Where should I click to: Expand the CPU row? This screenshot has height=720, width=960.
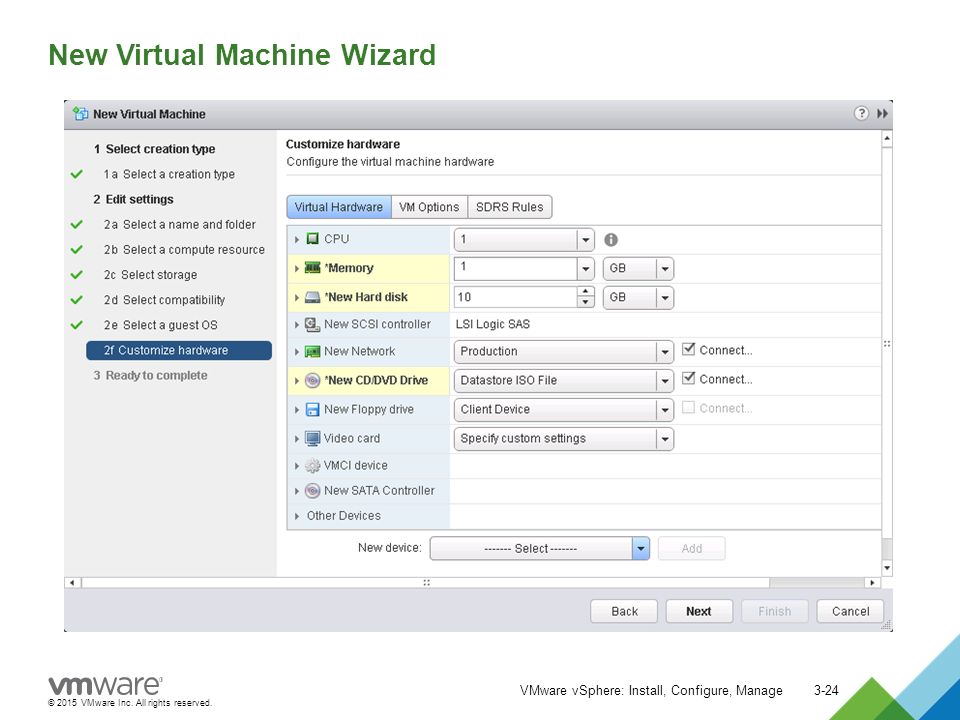pyautogui.click(x=297, y=239)
